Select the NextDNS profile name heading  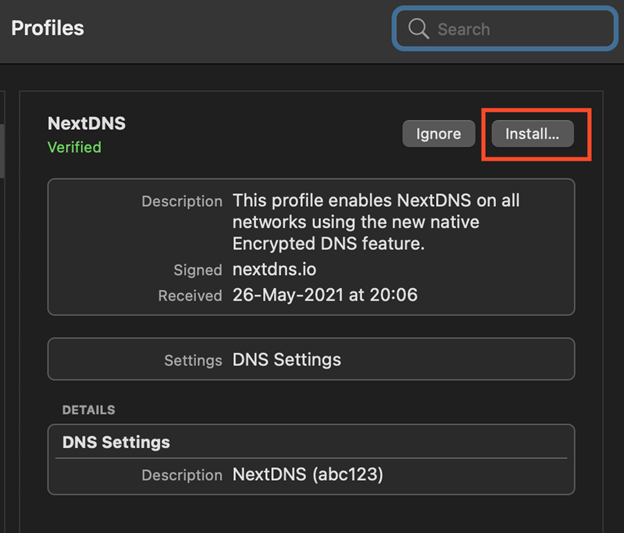pyautogui.click(x=87, y=124)
